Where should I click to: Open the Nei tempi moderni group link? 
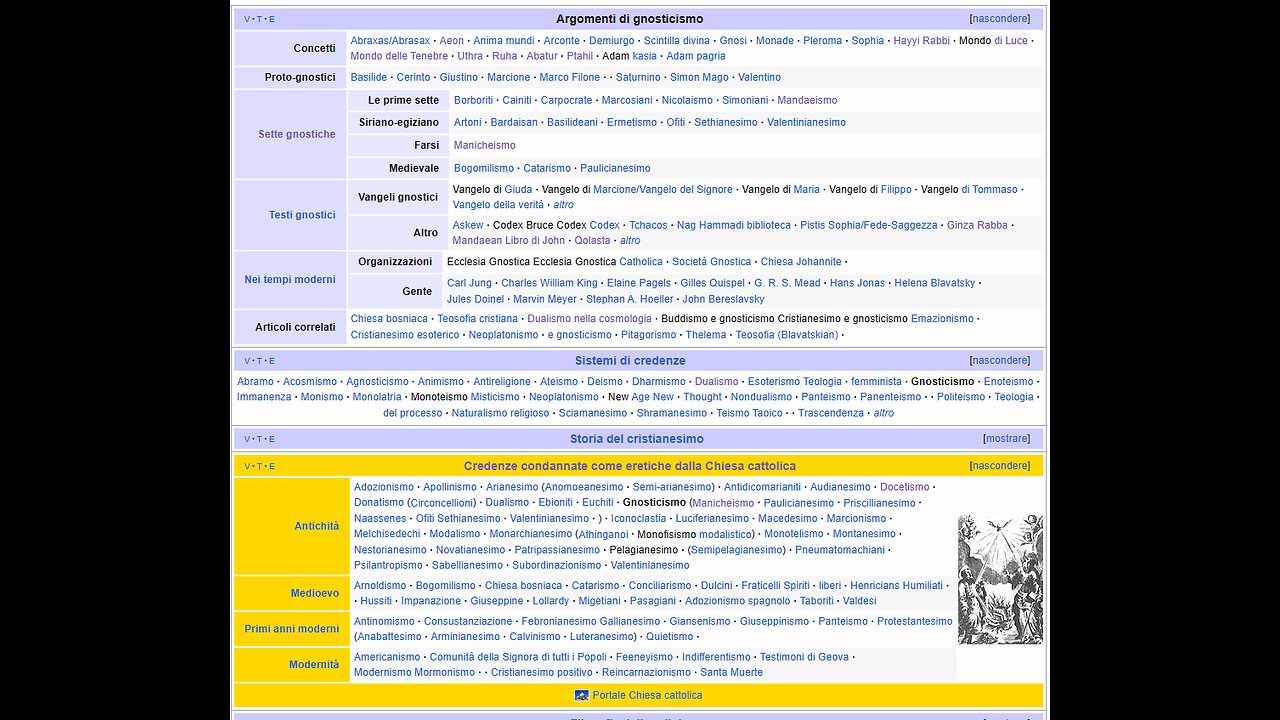pos(290,279)
